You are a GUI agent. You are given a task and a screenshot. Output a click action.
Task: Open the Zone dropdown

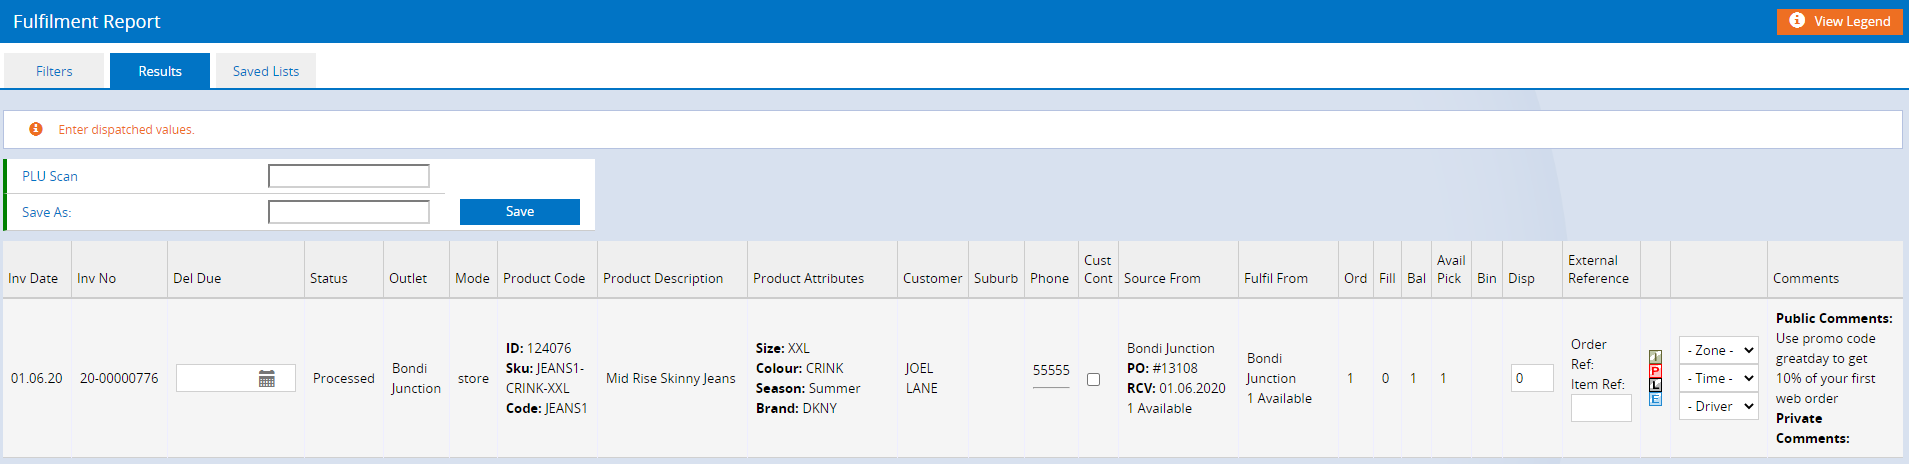1718,350
